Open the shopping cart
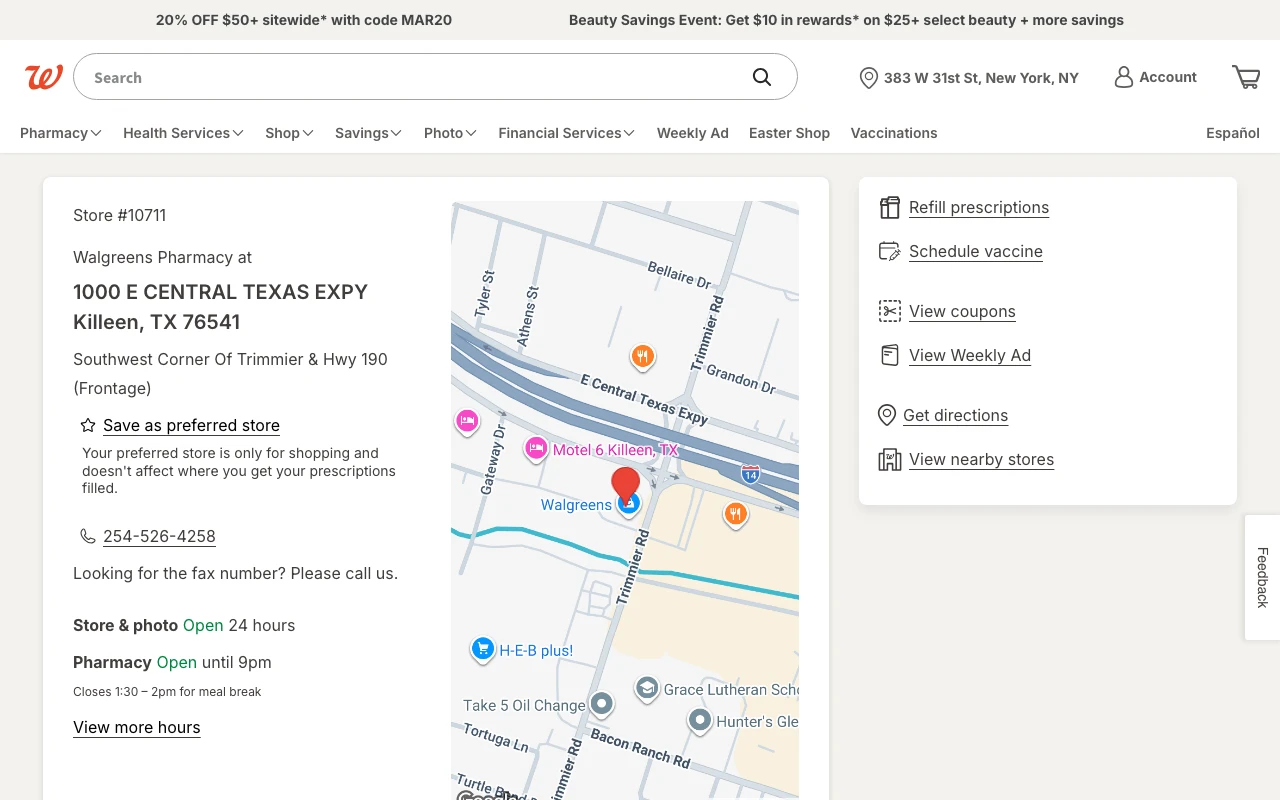This screenshot has width=1280, height=800. point(1246,77)
